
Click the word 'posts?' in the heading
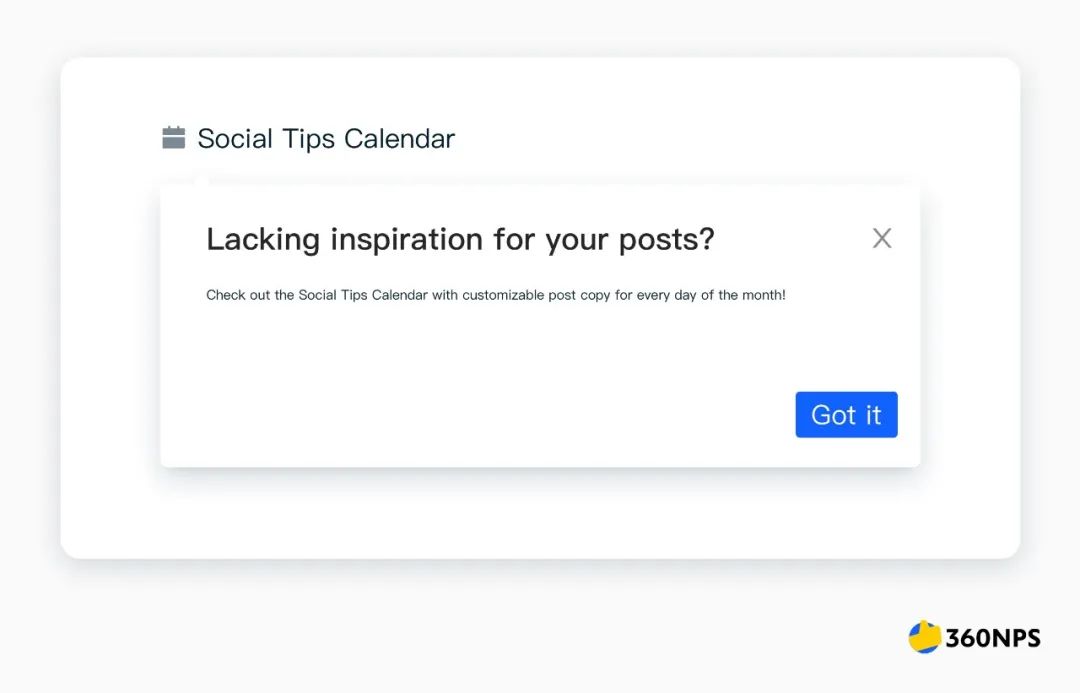tap(667, 240)
